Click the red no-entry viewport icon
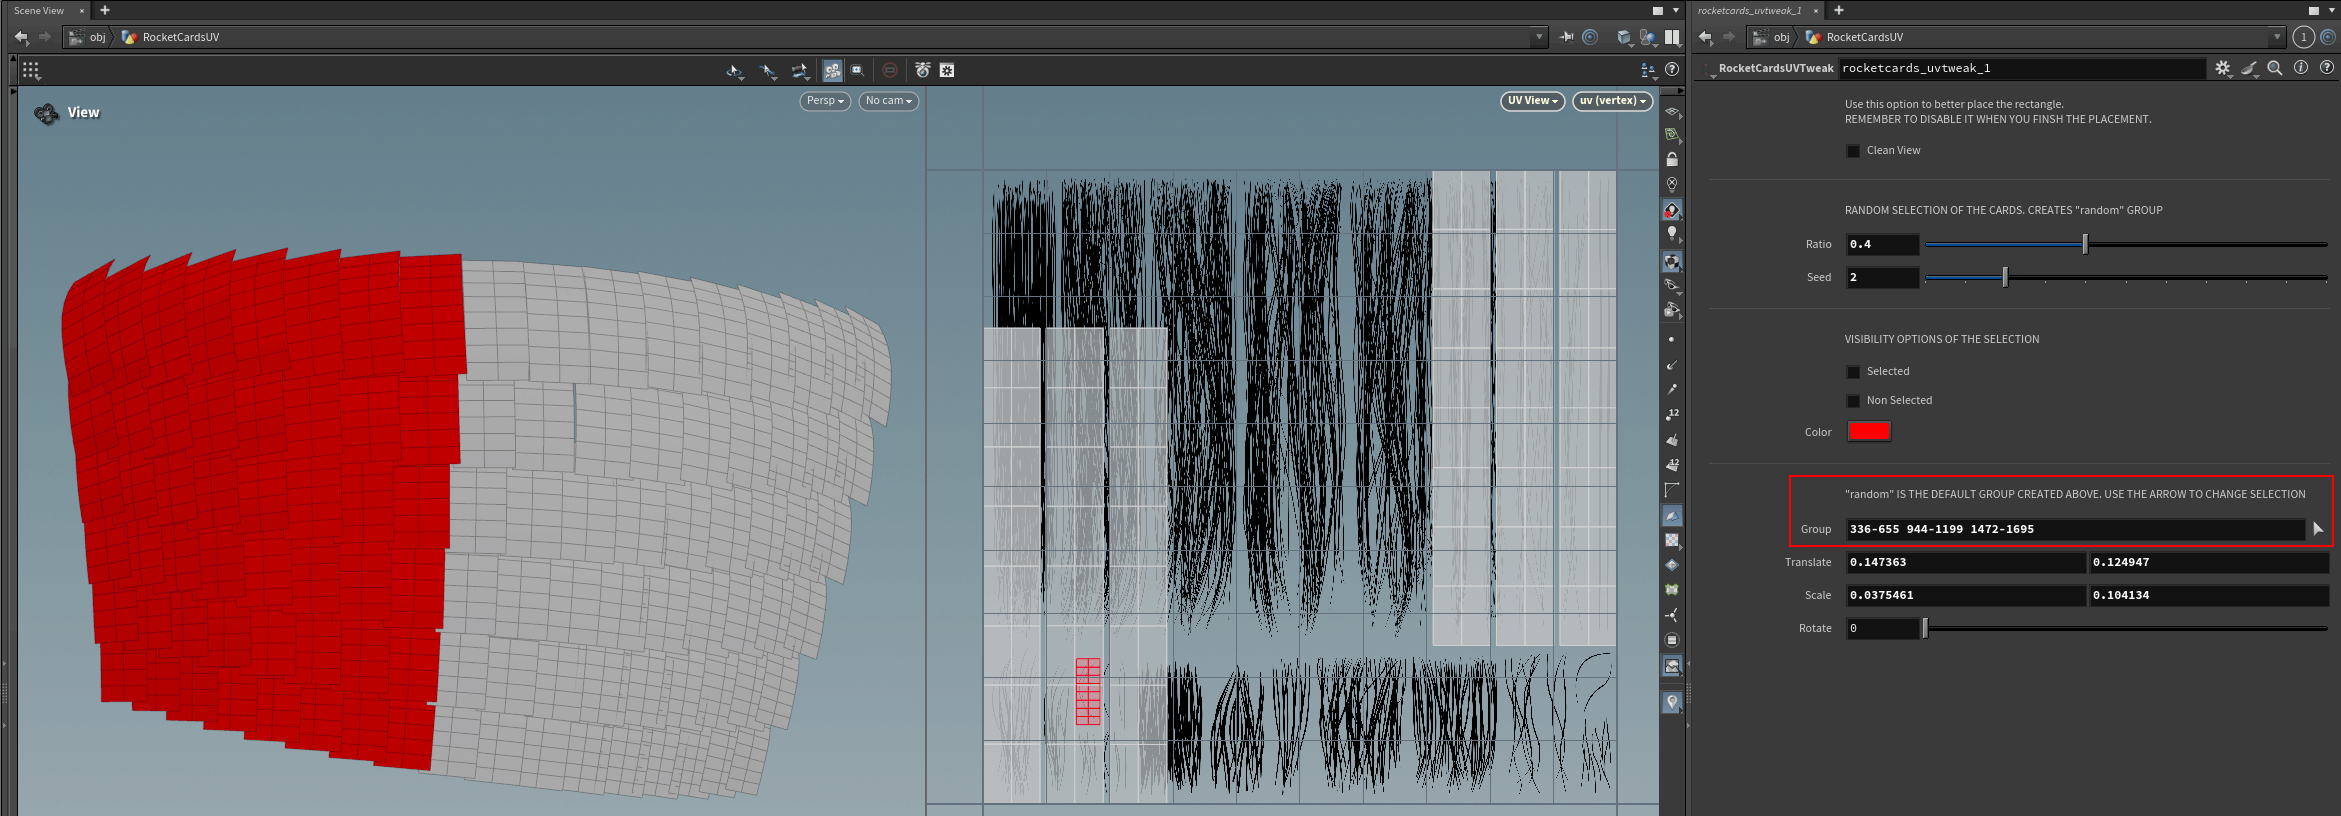Viewport: 2341px width, 816px height. (890, 70)
